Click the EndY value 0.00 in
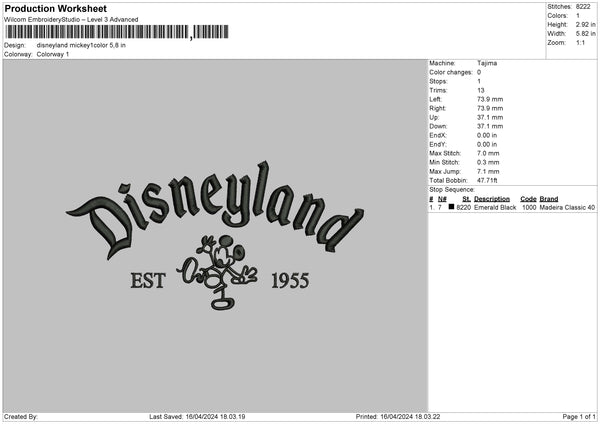The image size is (600, 424). (x=487, y=144)
